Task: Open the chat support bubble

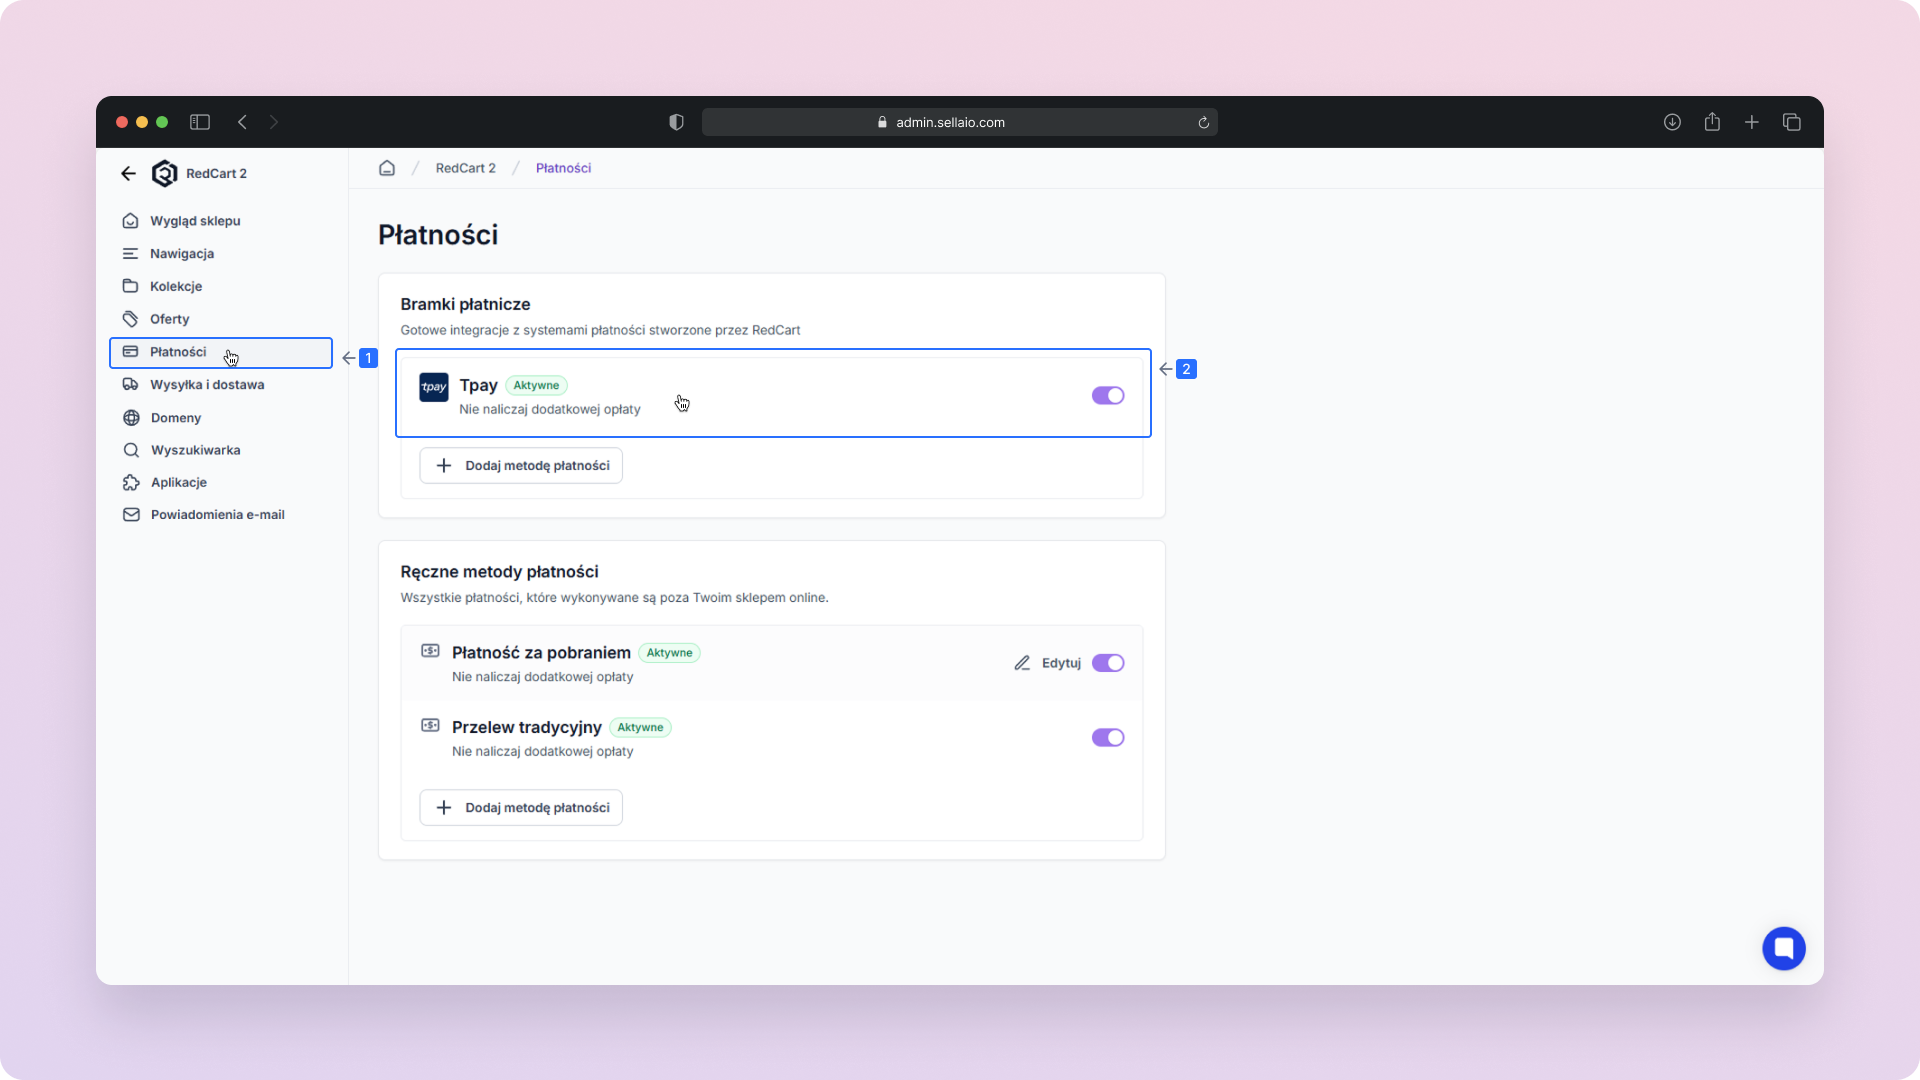Action: pos(1783,948)
